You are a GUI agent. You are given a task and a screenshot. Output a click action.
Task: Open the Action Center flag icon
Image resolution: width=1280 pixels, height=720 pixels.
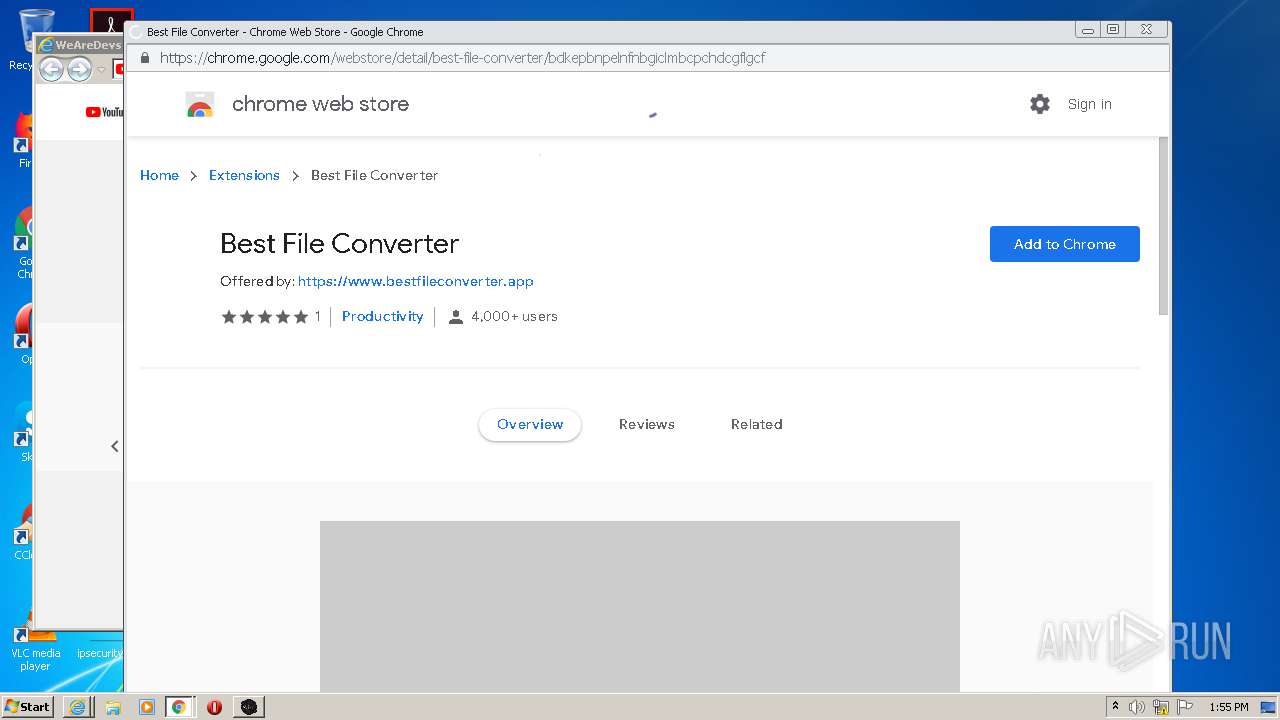[x=1185, y=707]
